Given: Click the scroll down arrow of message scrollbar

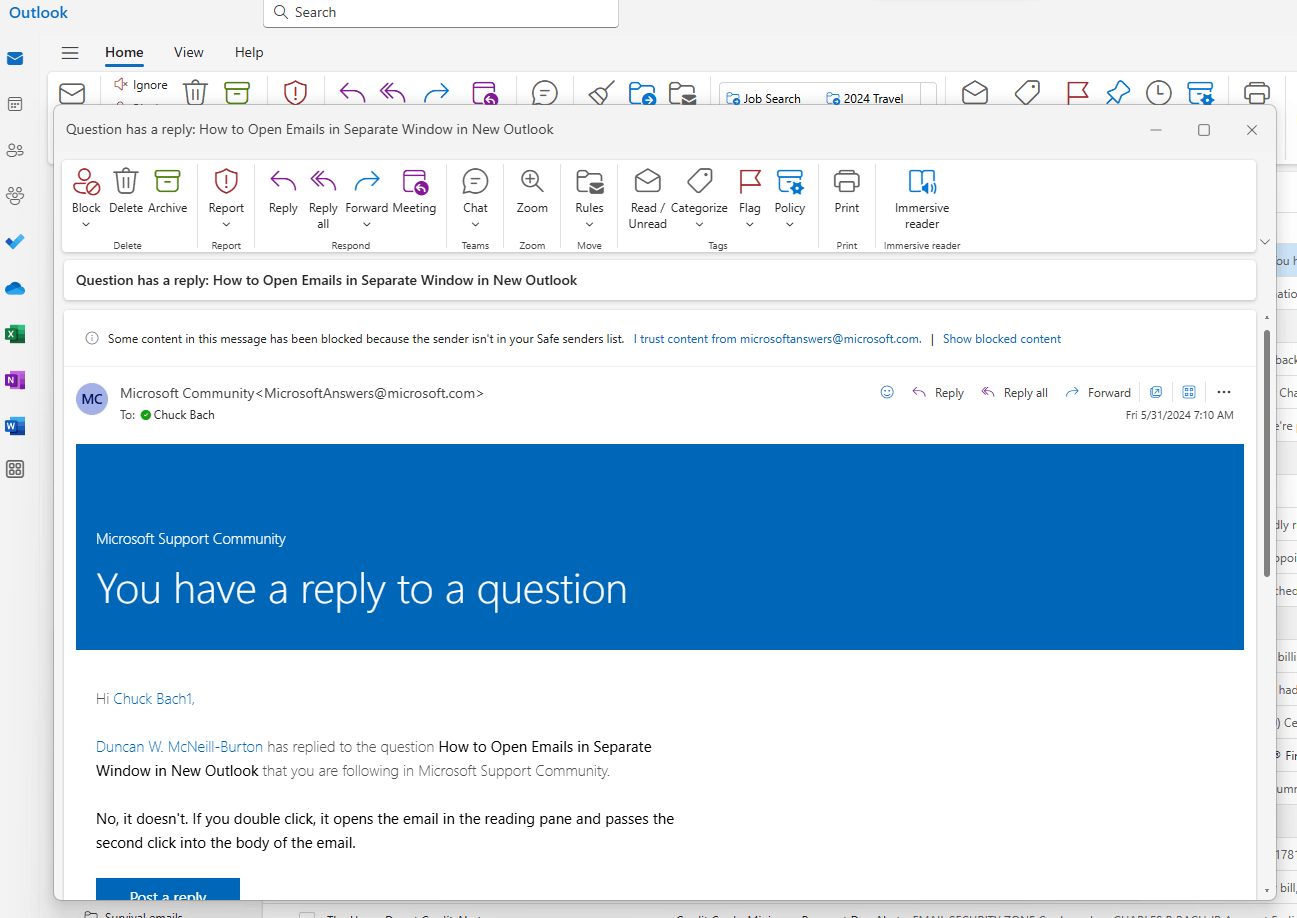Looking at the screenshot, I should coord(1267,888).
